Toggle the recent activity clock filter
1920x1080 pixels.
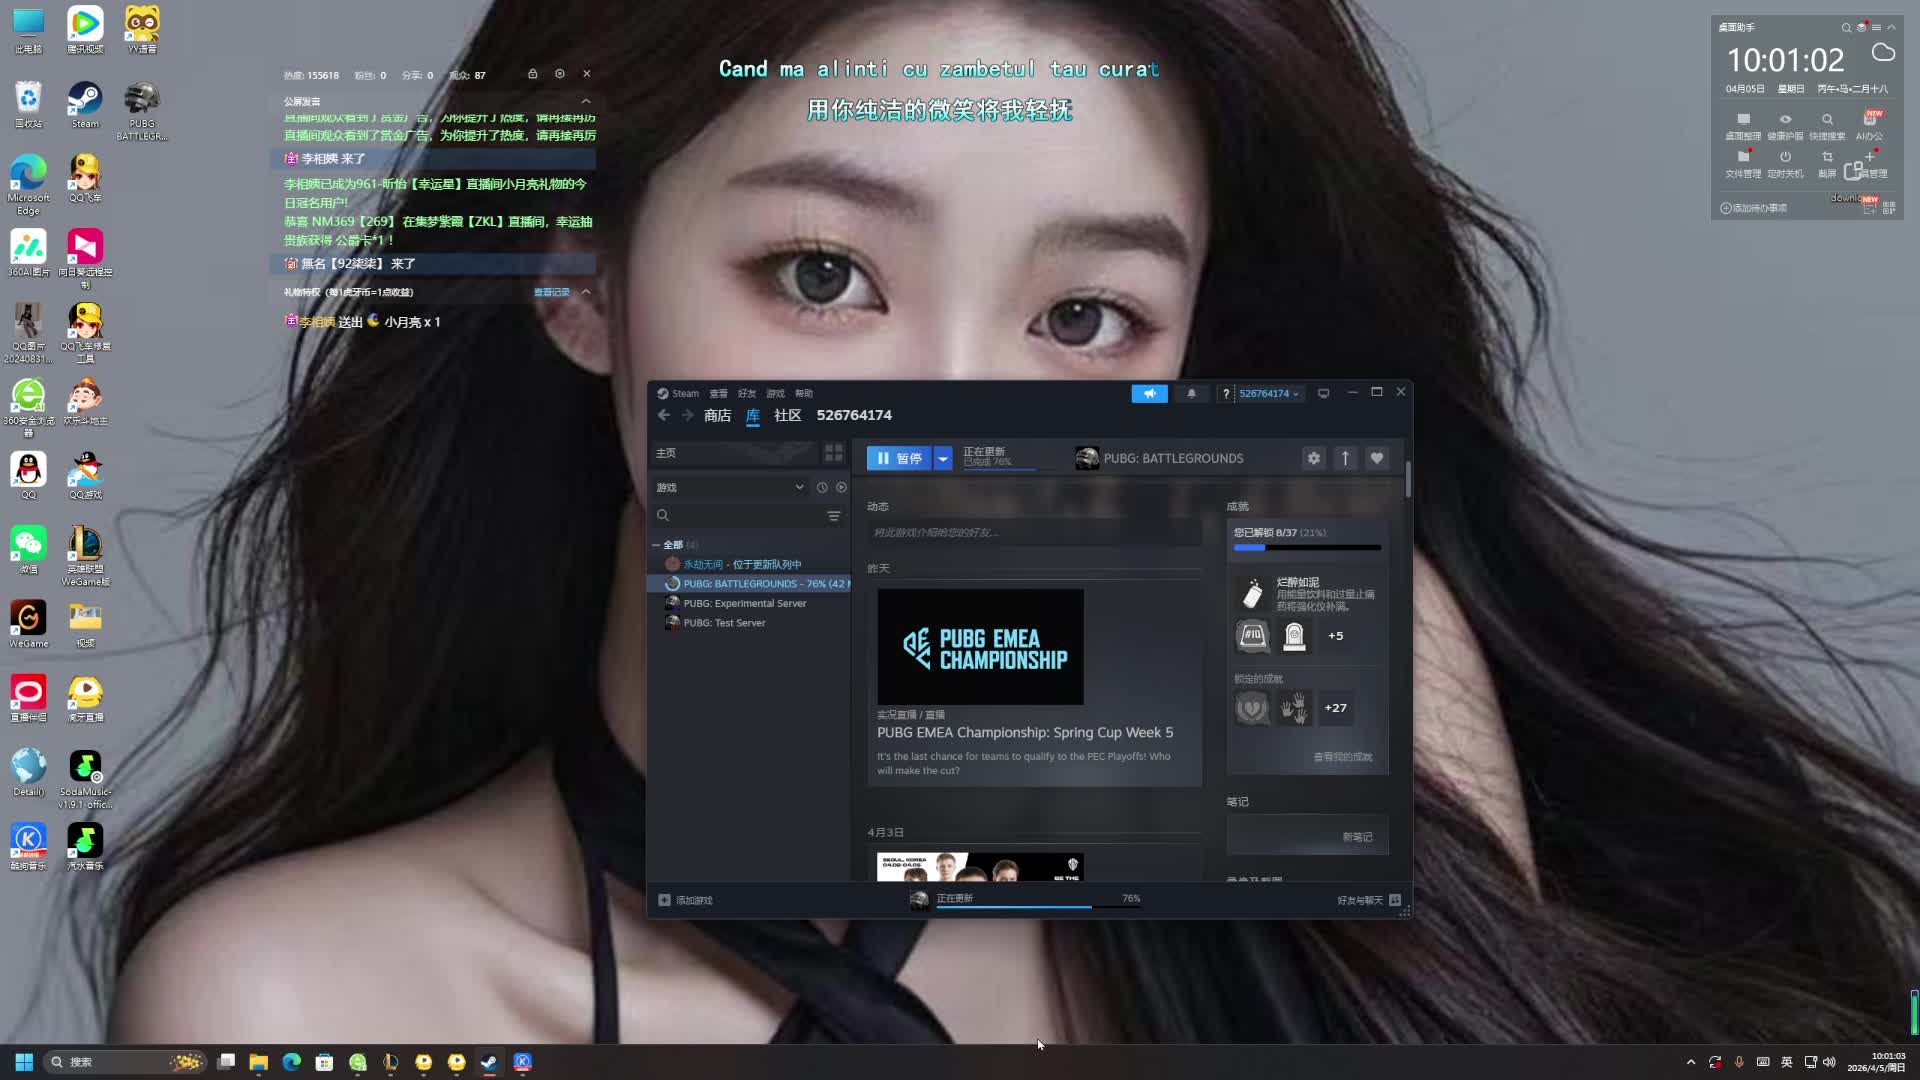click(x=822, y=488)
